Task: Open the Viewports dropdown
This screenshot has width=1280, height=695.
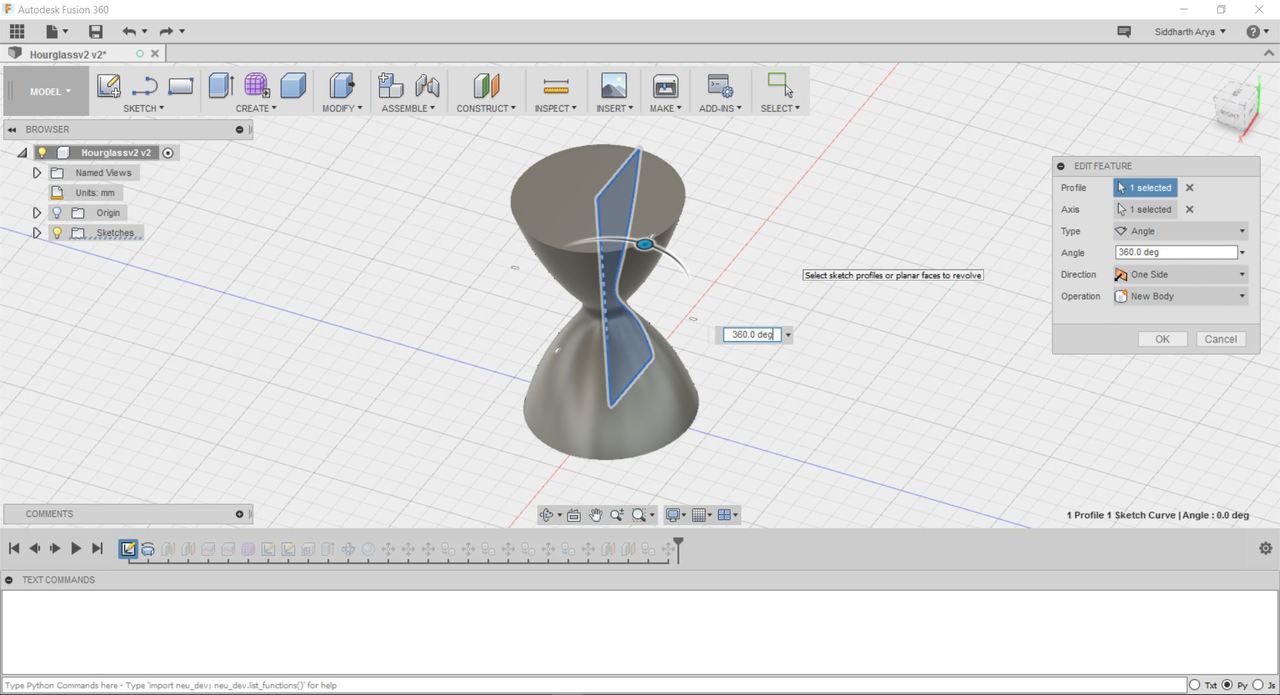Action: pyautogui.click(x=729, y=515)
